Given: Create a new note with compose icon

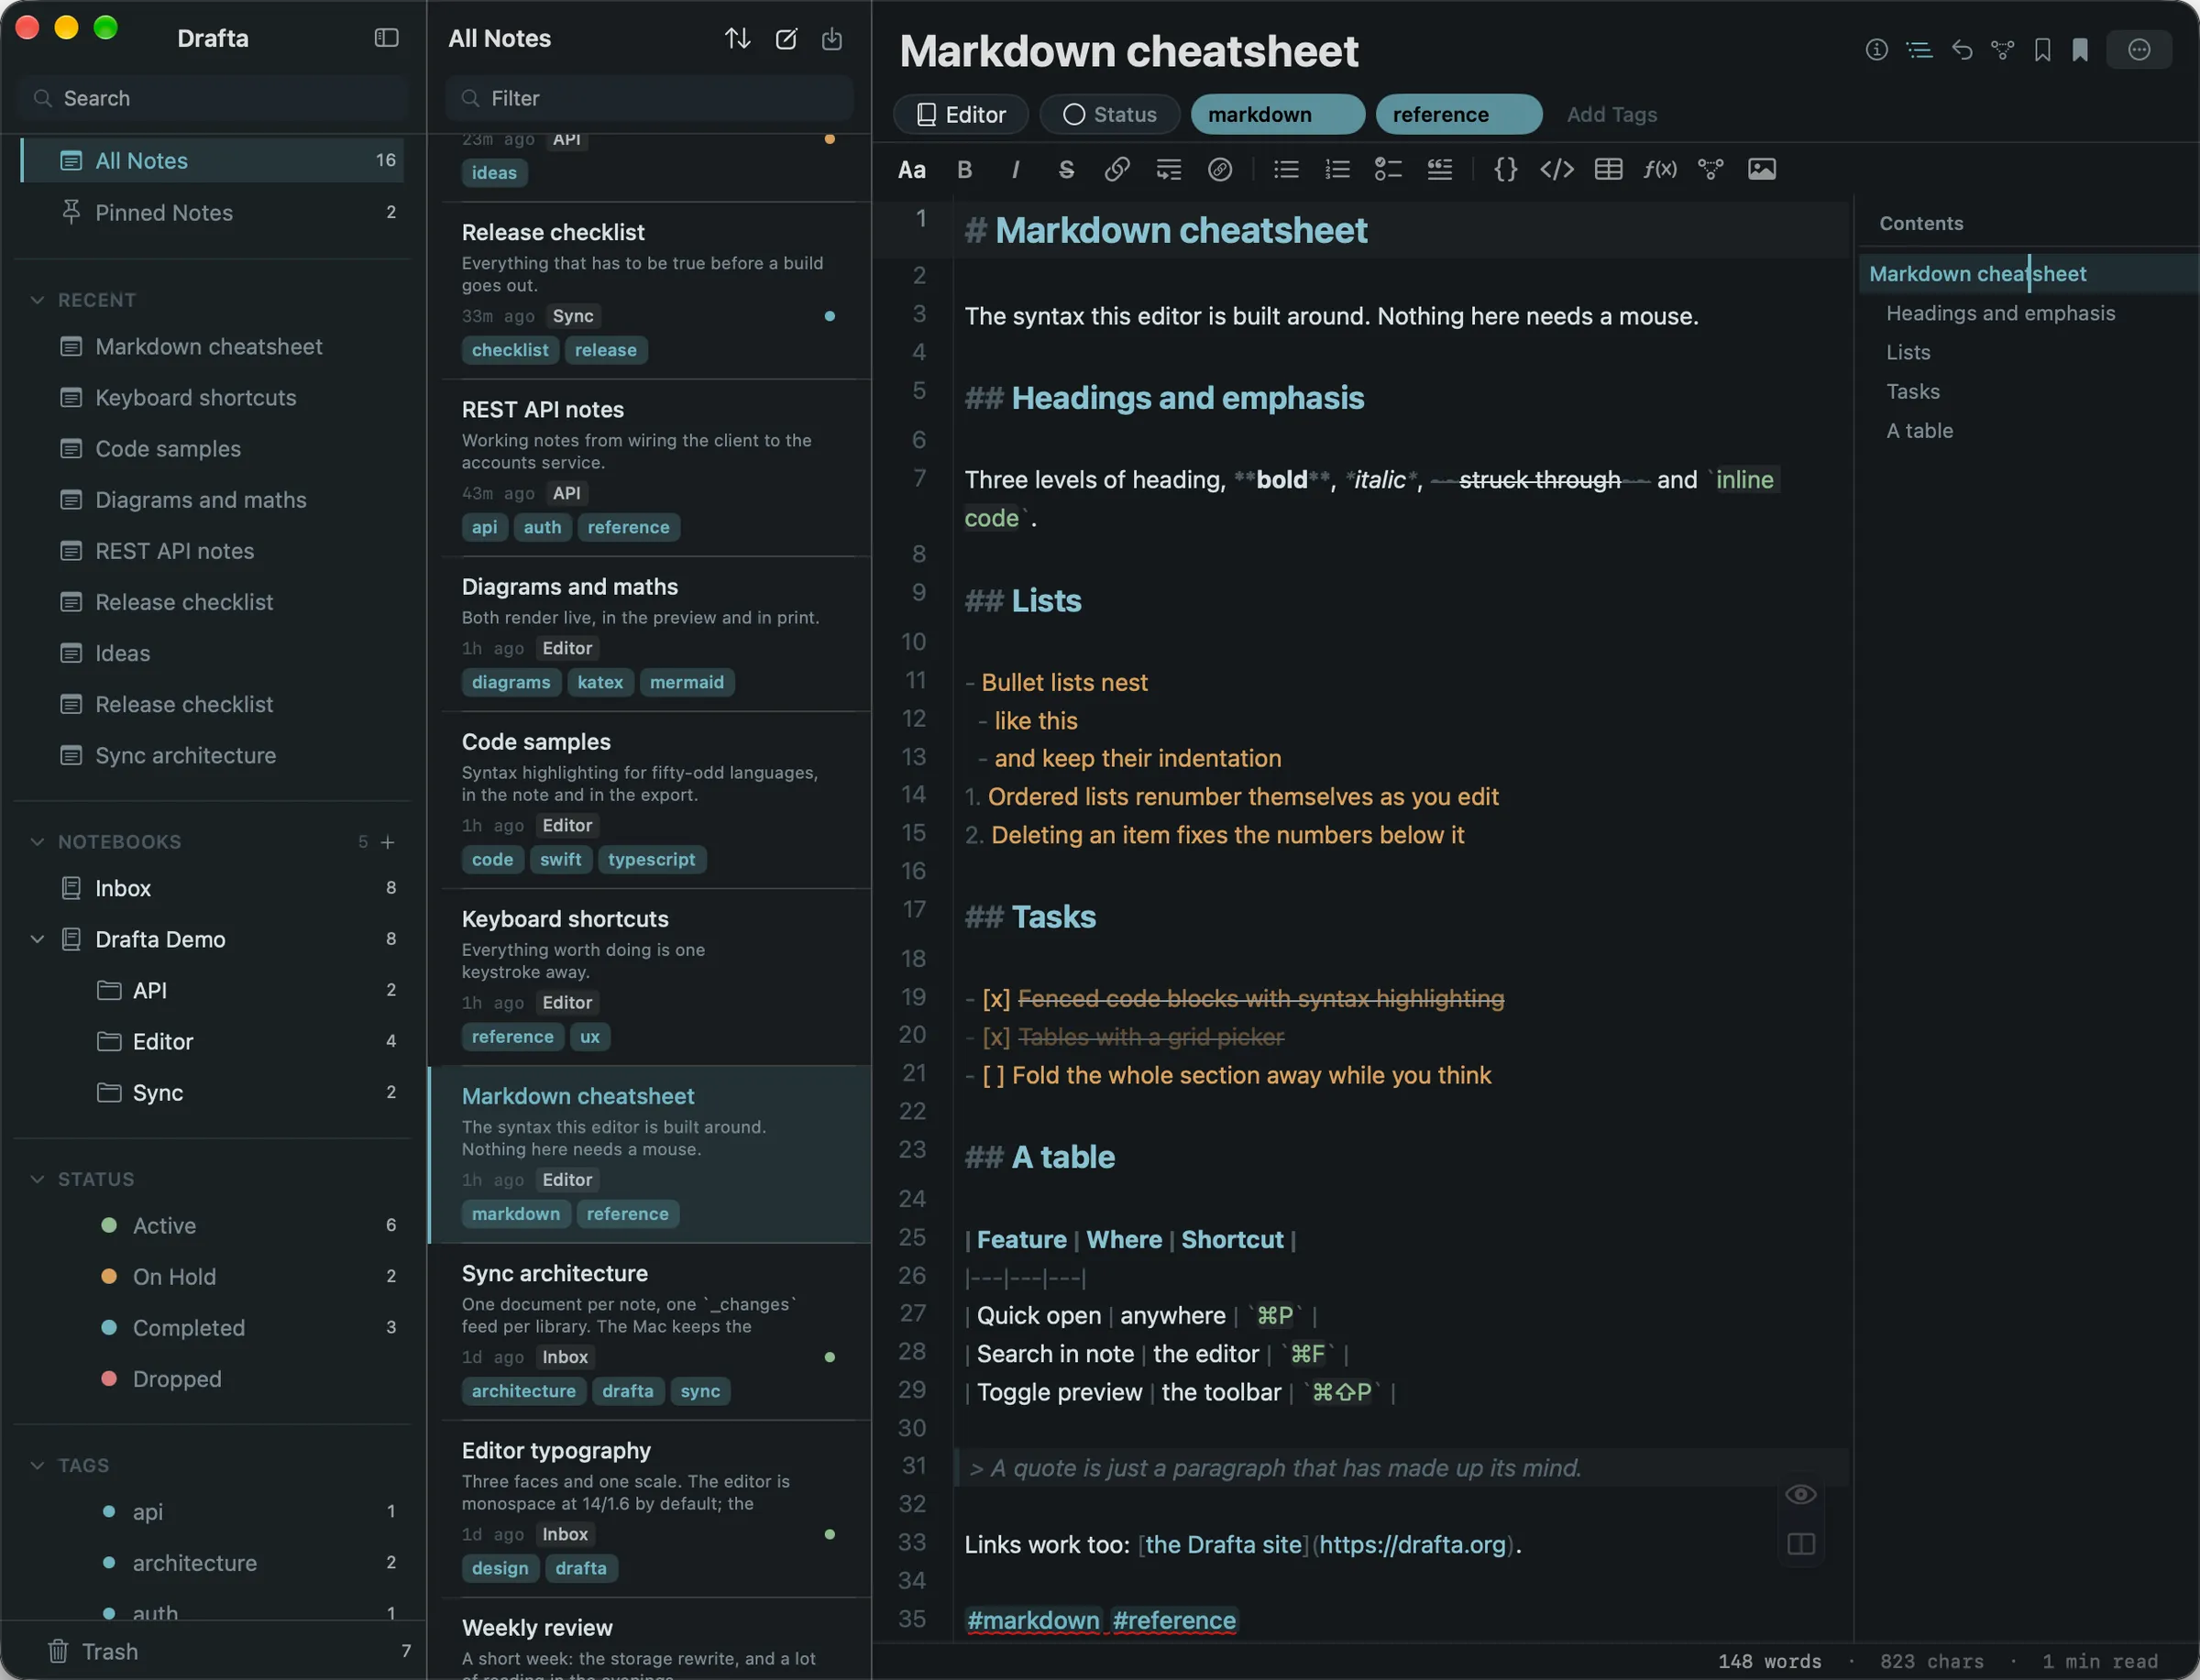Looking at the screenshot, I should click(786, 39).
